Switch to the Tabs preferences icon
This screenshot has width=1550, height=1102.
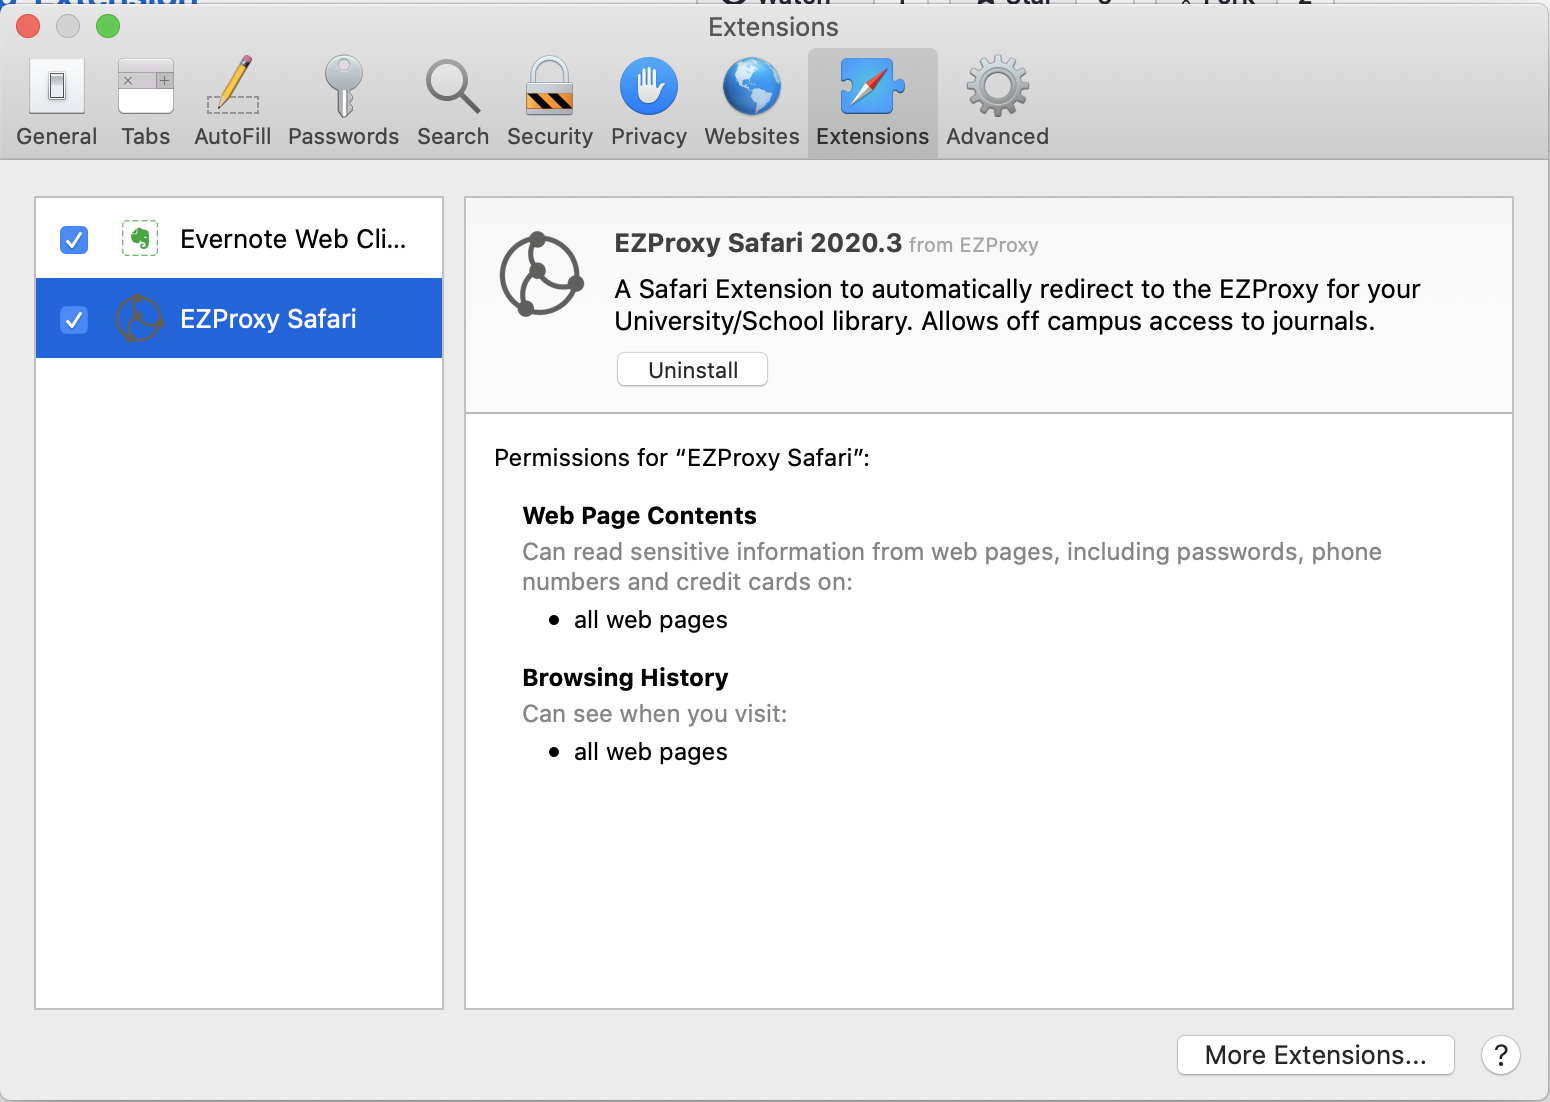pyautogui.click(x=146, y=100)
